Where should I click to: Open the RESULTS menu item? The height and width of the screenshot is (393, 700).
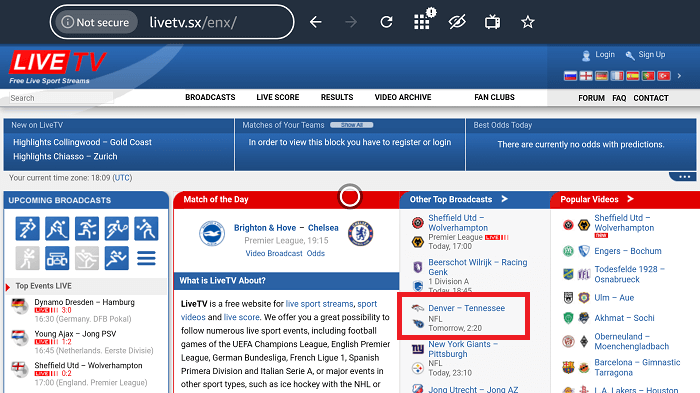tap(337, 97)
